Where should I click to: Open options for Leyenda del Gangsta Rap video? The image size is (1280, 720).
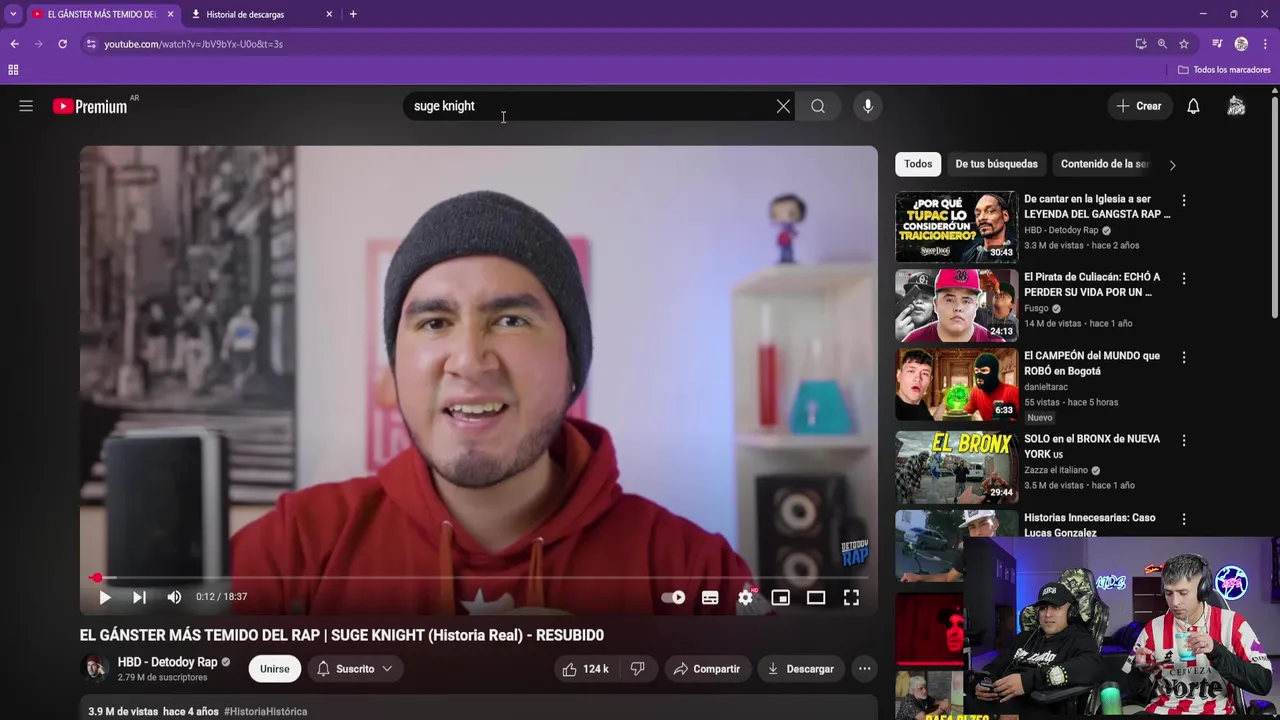[1184, 201]
